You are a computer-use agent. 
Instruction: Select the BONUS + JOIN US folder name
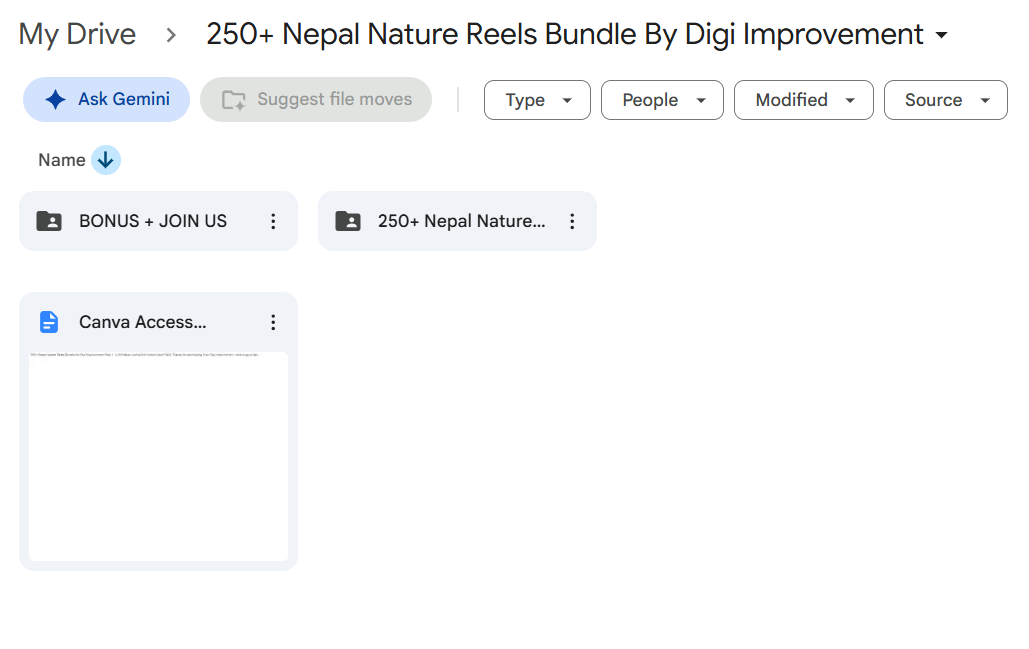153,221
